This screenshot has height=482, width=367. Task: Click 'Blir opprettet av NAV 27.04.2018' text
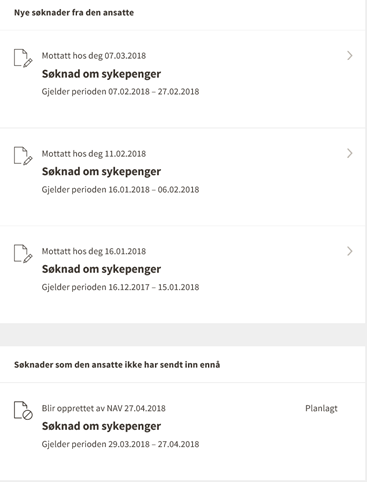tap(104, 409)
